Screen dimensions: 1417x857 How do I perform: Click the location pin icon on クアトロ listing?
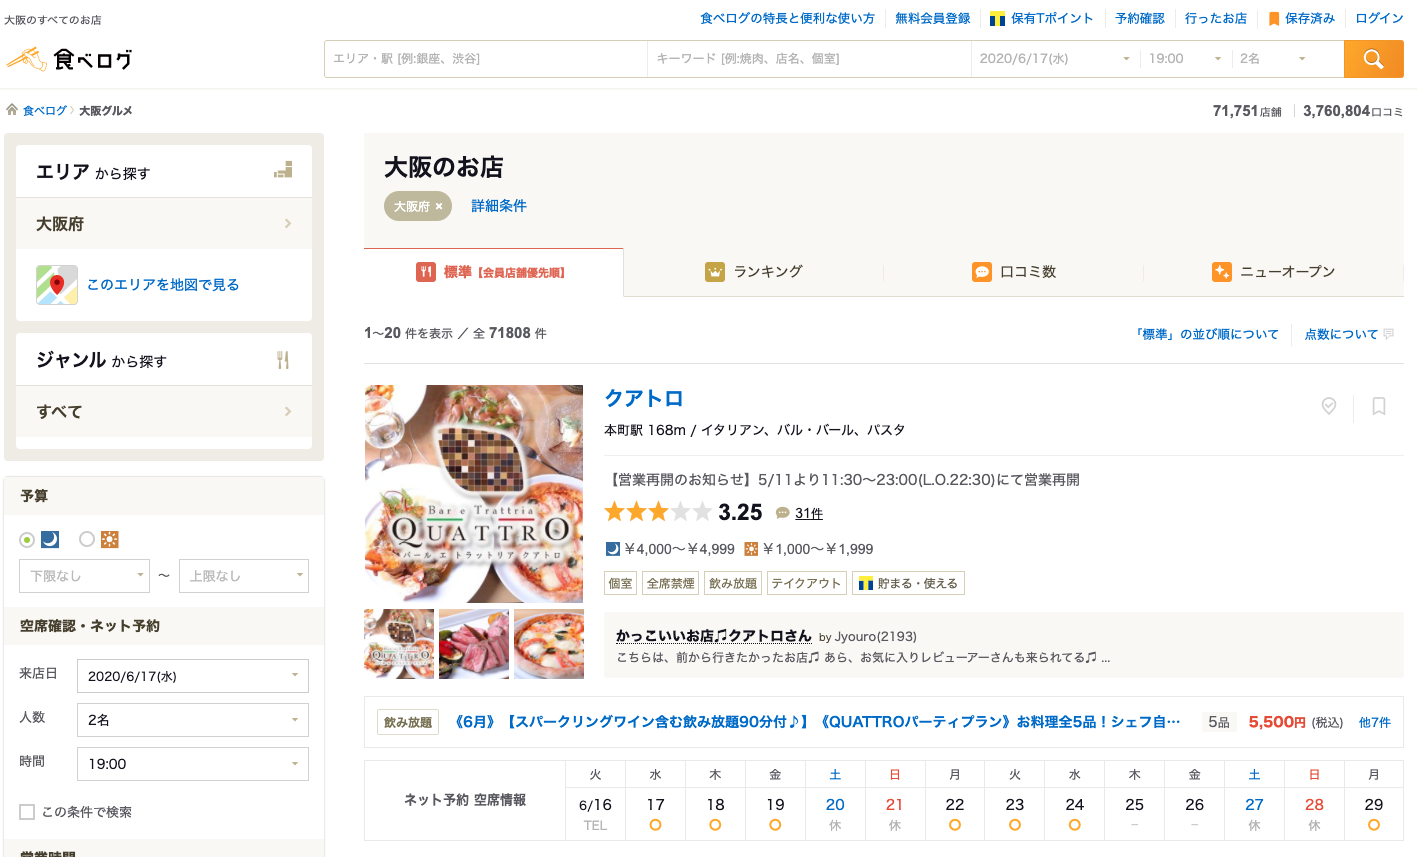[1329, 406]
